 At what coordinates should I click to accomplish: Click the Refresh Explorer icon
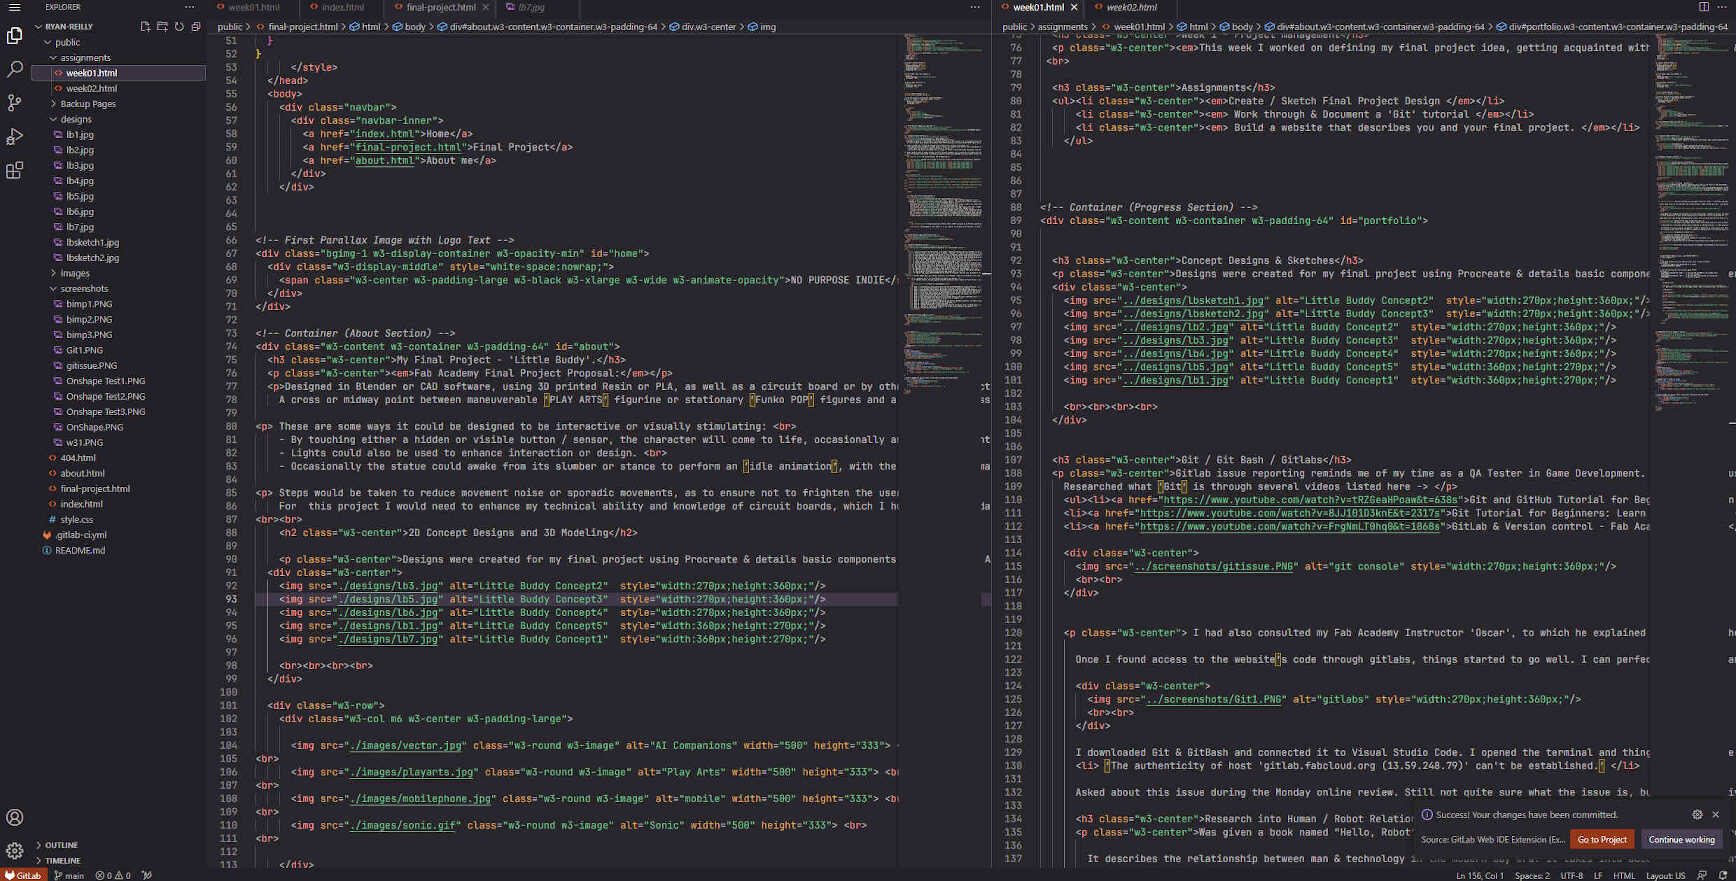point(179,27)
